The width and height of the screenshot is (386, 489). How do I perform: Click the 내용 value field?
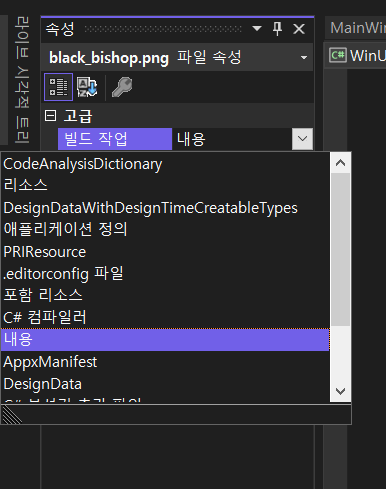tap(232, 139)
